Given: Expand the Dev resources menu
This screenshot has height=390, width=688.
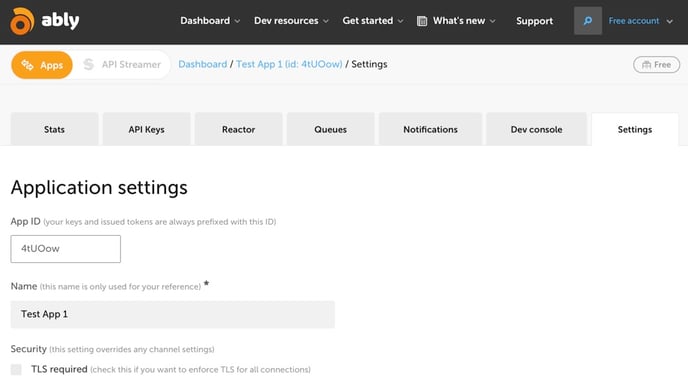Looking at the screenshot, I should (291, 21).
